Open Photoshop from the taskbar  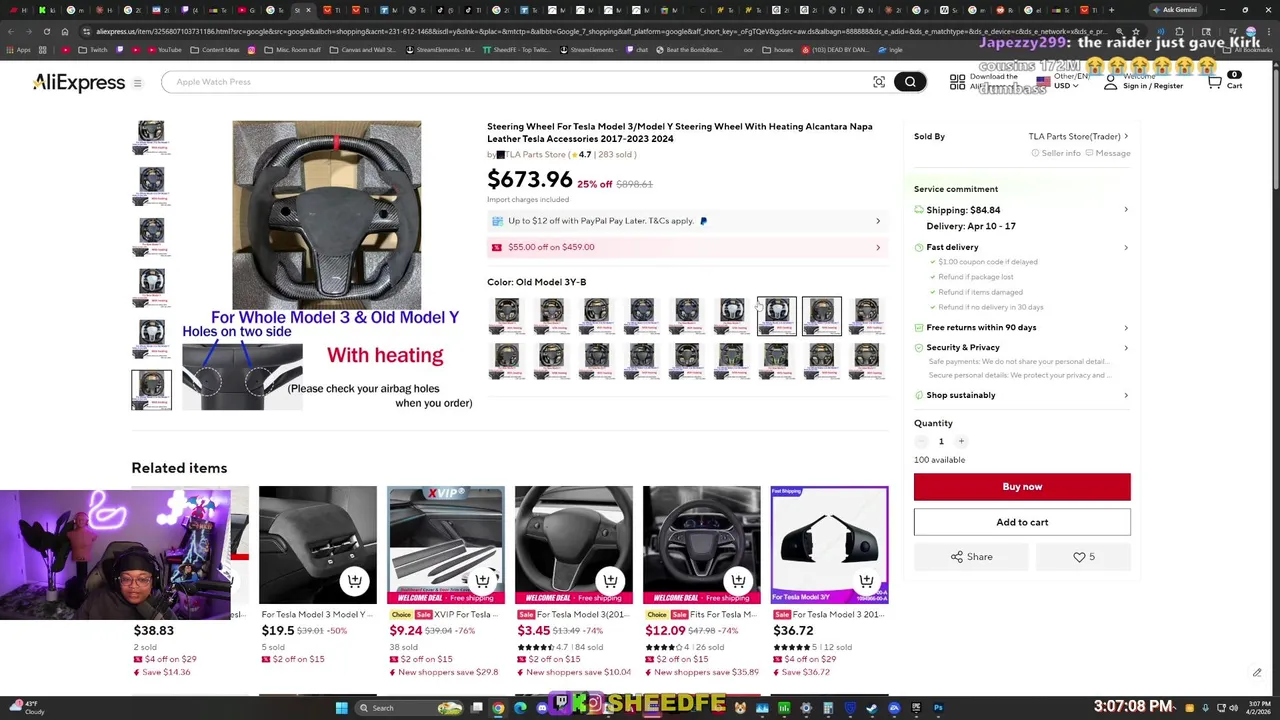(x=938, y=708)
